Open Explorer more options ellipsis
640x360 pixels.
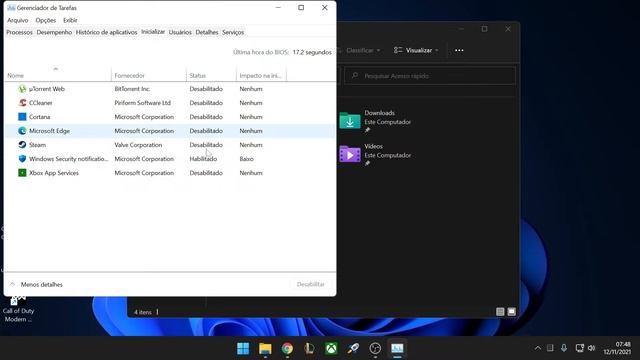[x=459, y=50]
